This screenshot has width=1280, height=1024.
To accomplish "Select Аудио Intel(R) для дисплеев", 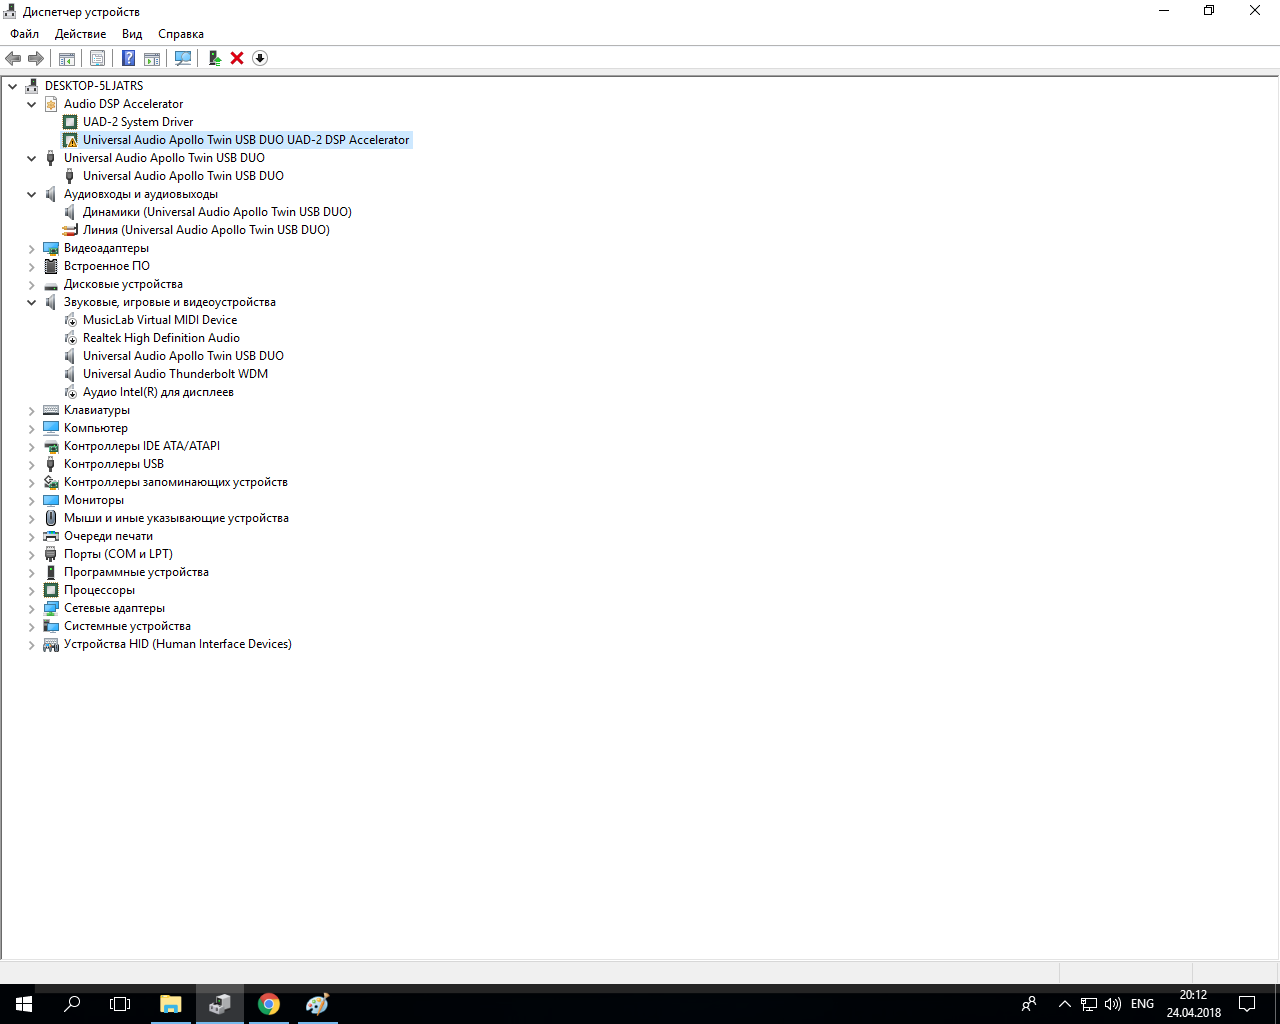I will coord(158,392).
